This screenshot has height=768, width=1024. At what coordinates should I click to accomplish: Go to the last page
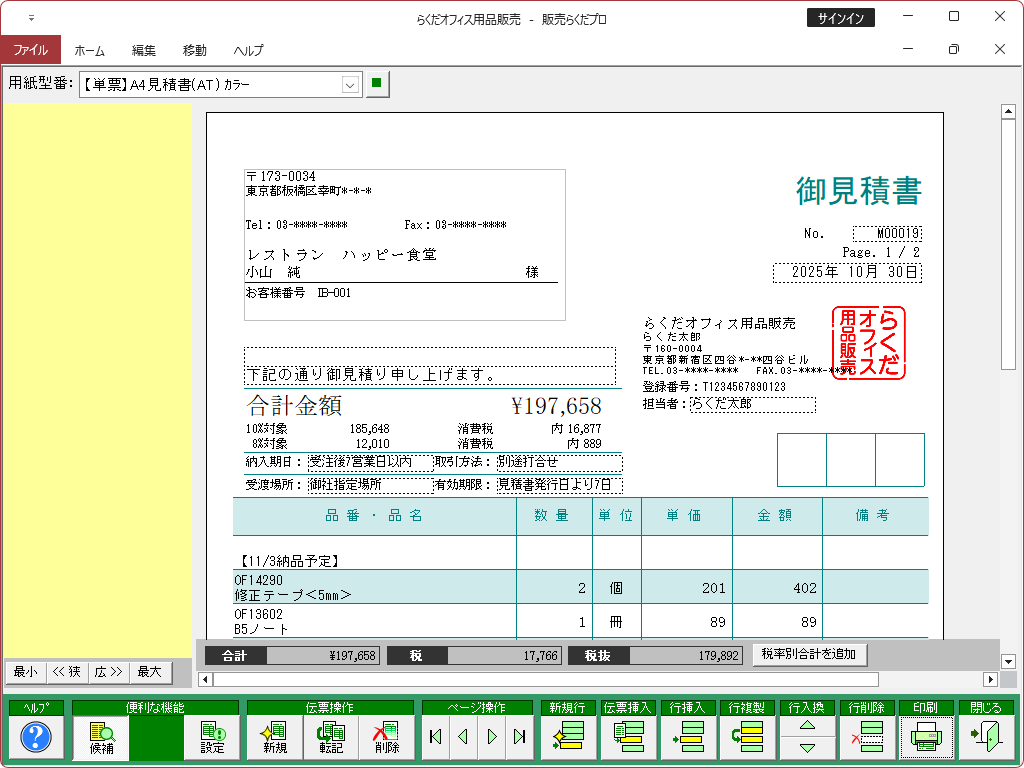coord(519,738)
